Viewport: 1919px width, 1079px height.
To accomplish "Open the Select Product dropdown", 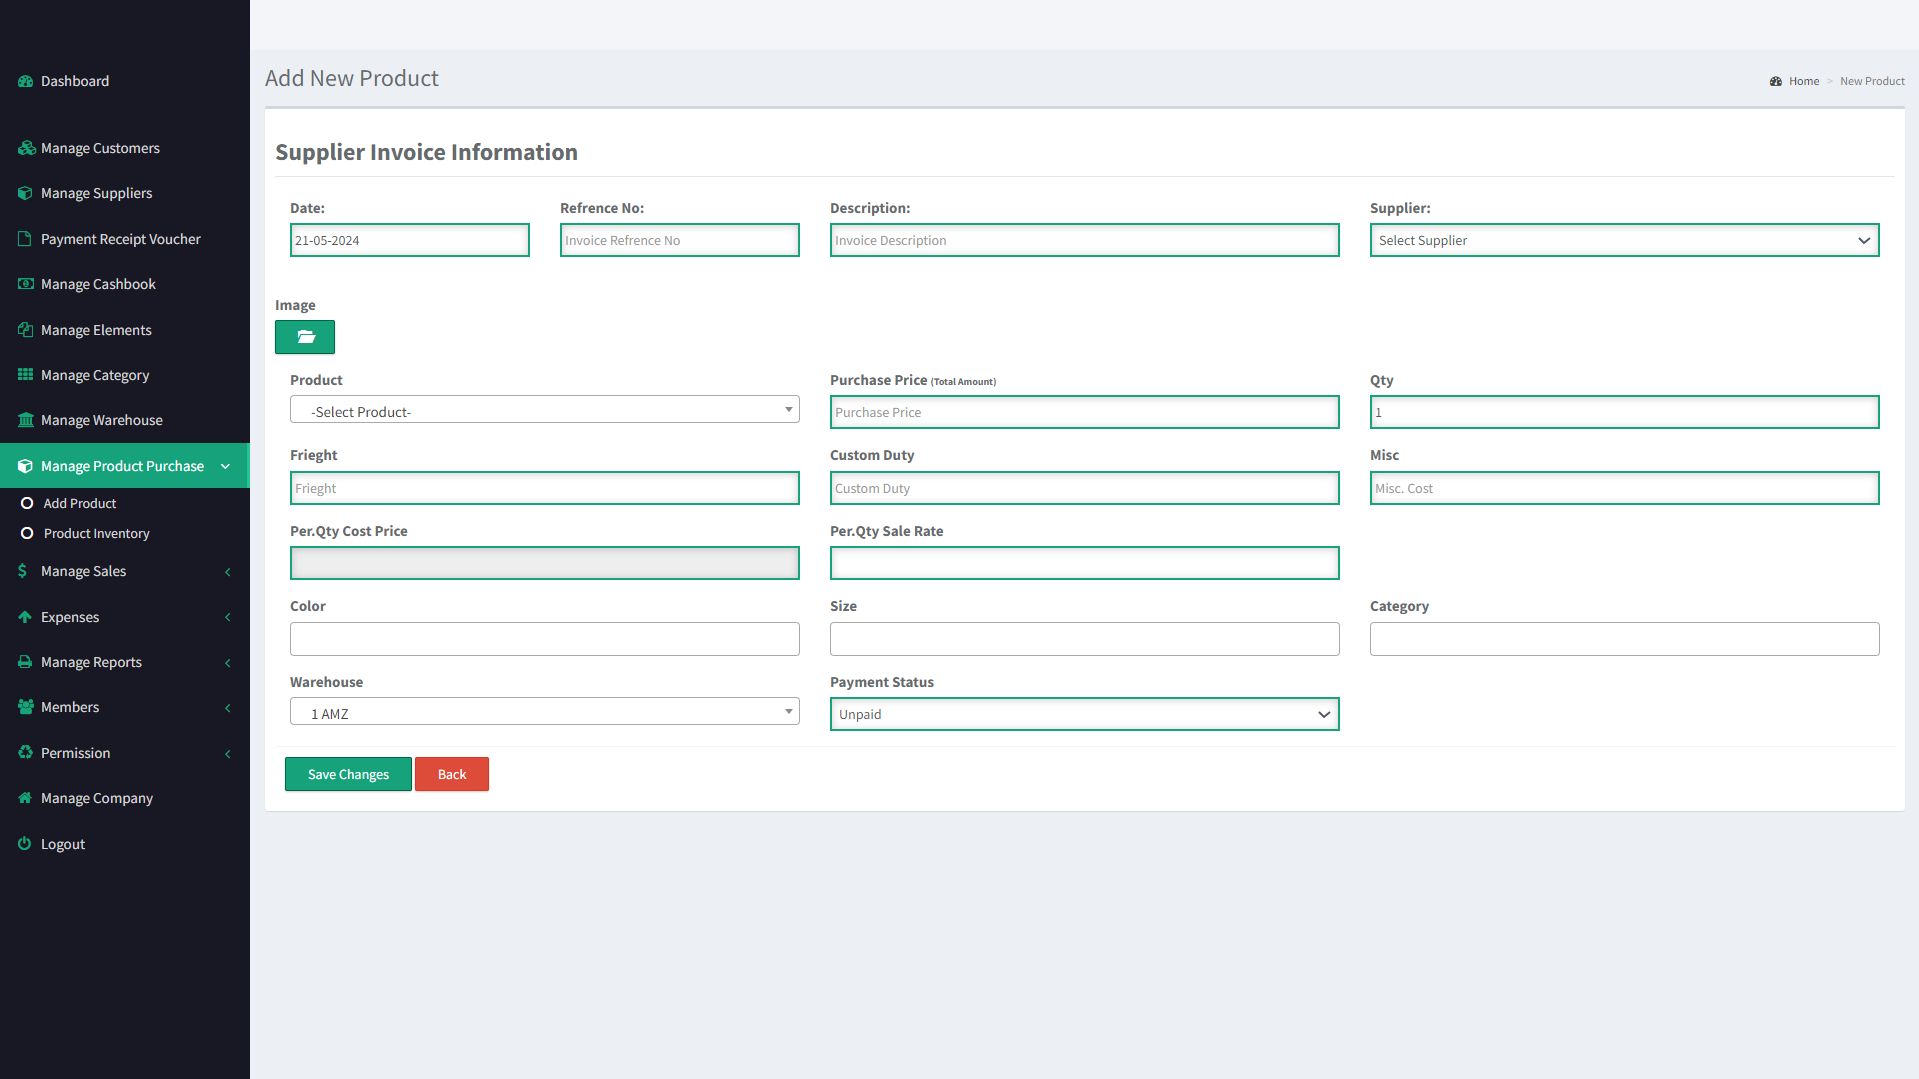I will coord(545,410).
